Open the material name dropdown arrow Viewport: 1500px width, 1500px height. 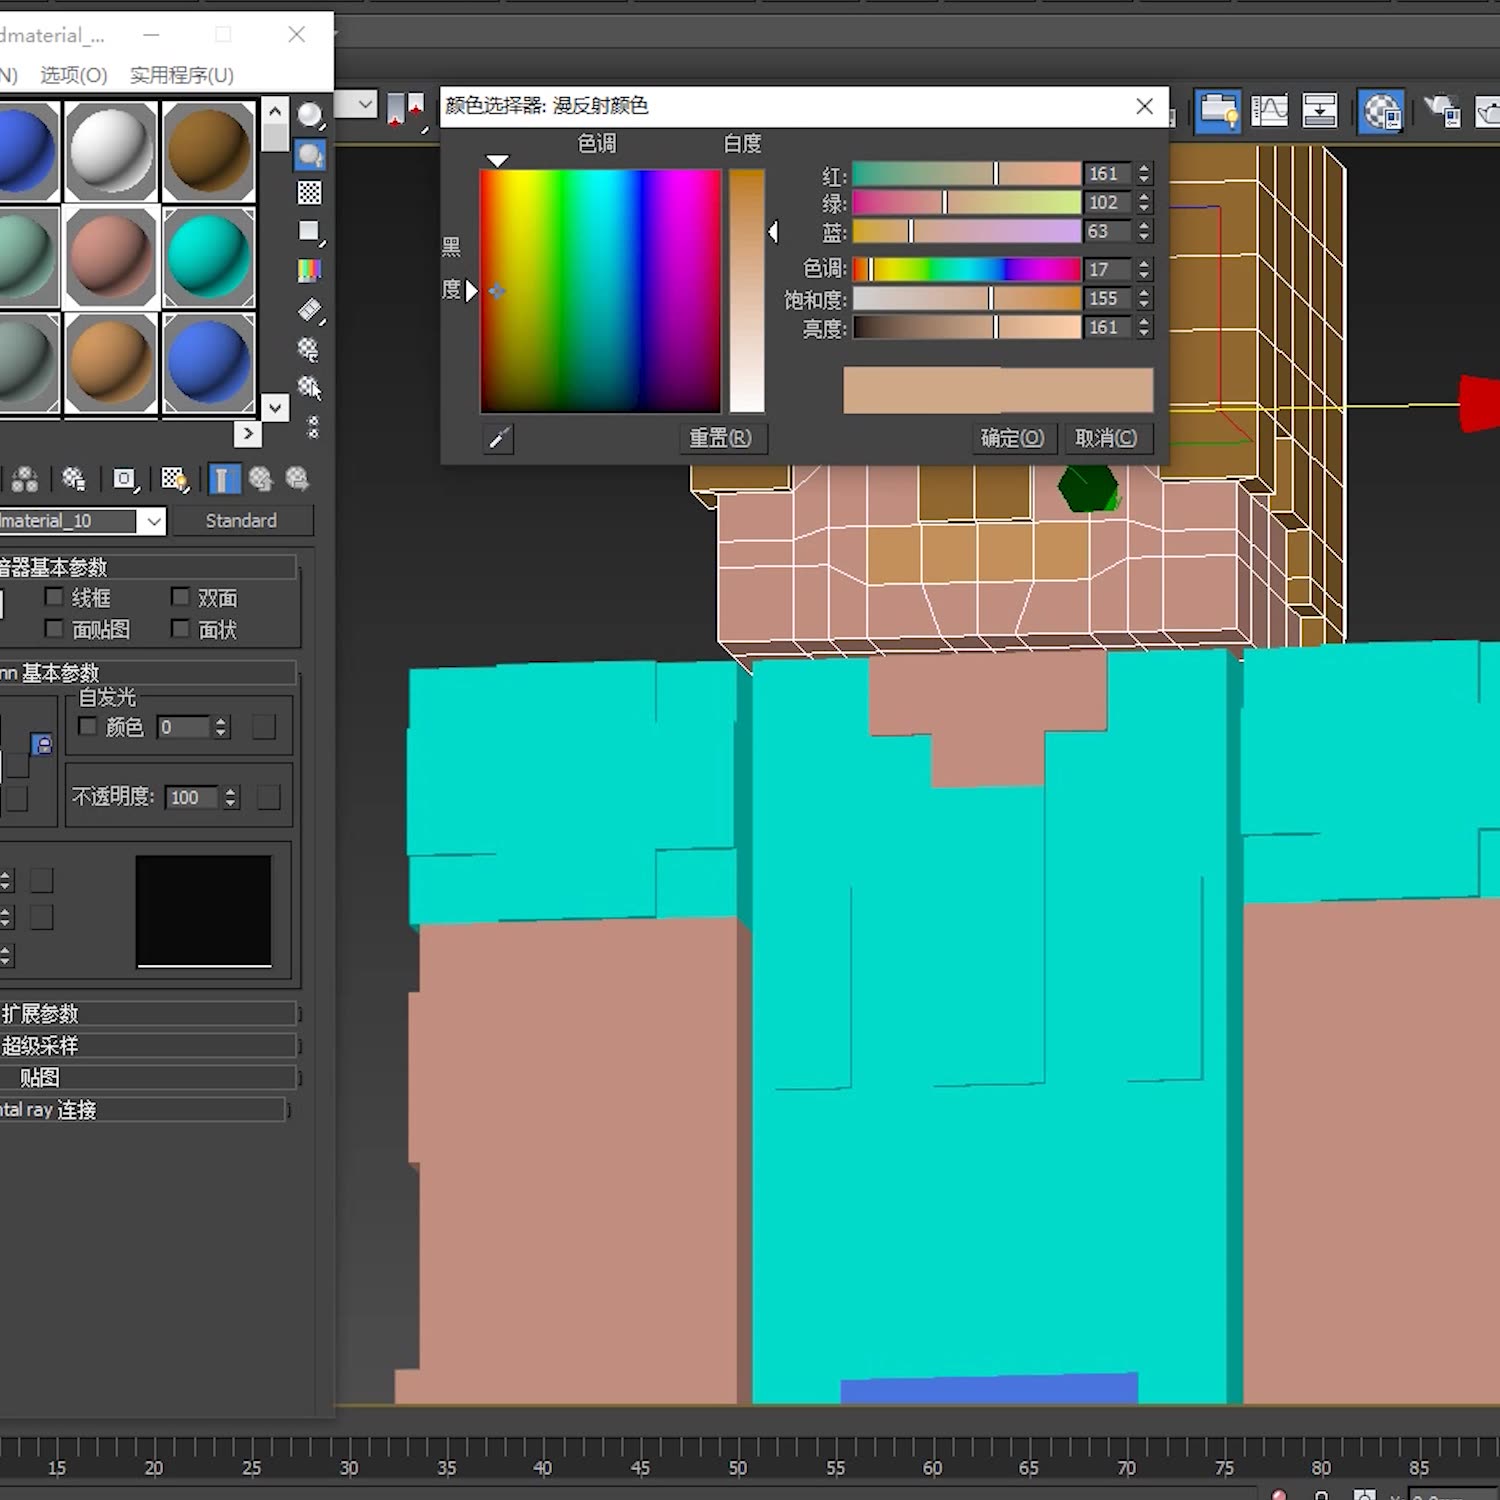click(x=153, y=521)
